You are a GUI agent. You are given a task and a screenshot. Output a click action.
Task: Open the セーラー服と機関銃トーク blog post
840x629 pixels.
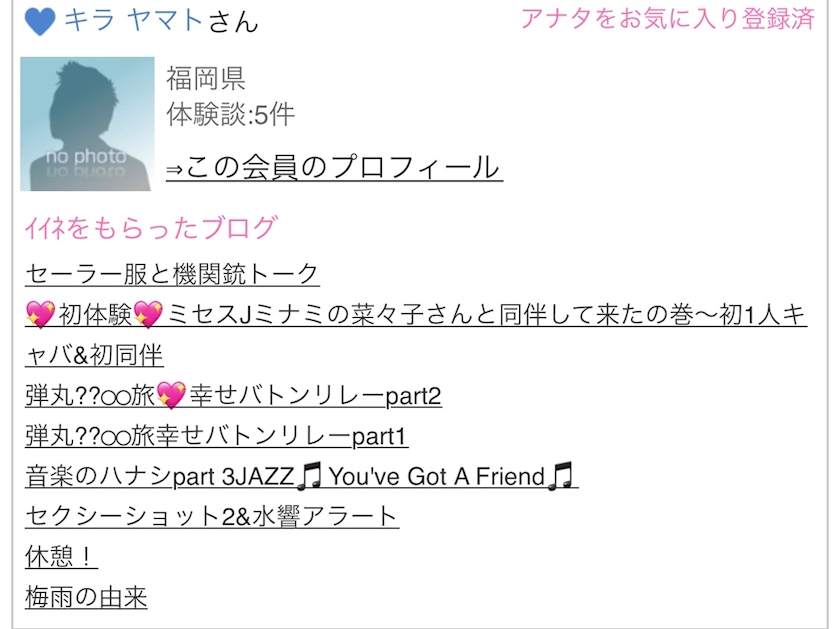tap(172, 274)
